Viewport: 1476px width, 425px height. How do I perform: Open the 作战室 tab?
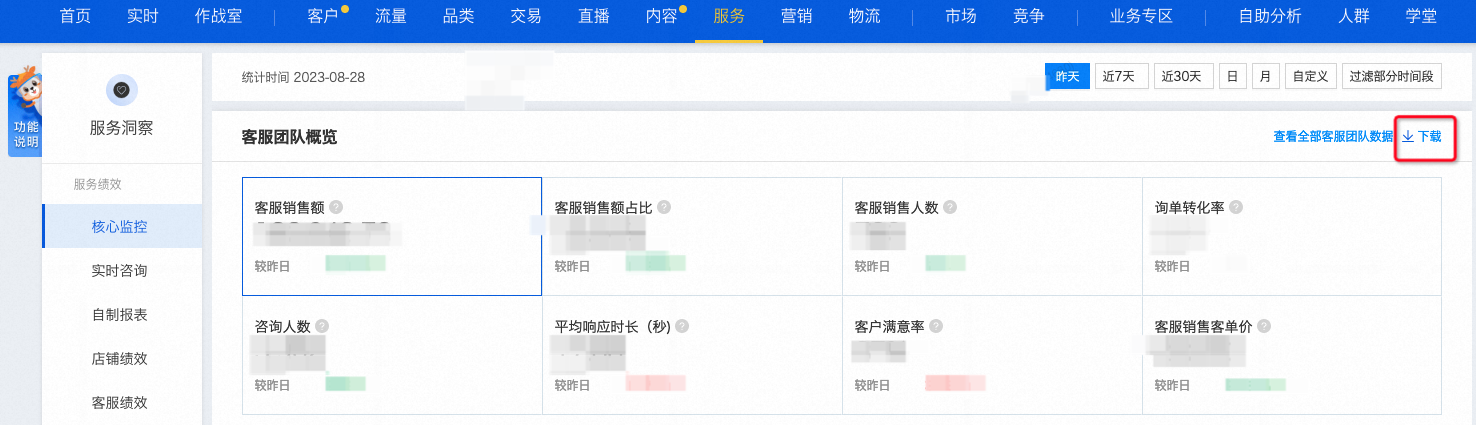click(x=218, y=17)
